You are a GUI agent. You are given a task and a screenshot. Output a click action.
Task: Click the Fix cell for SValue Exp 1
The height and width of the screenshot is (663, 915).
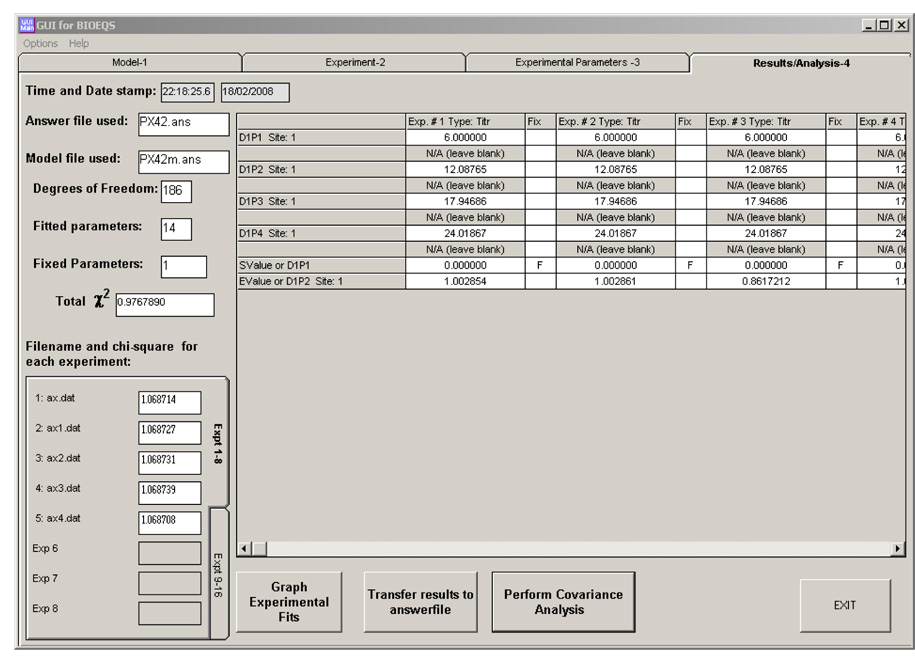(x=539, y=266)
